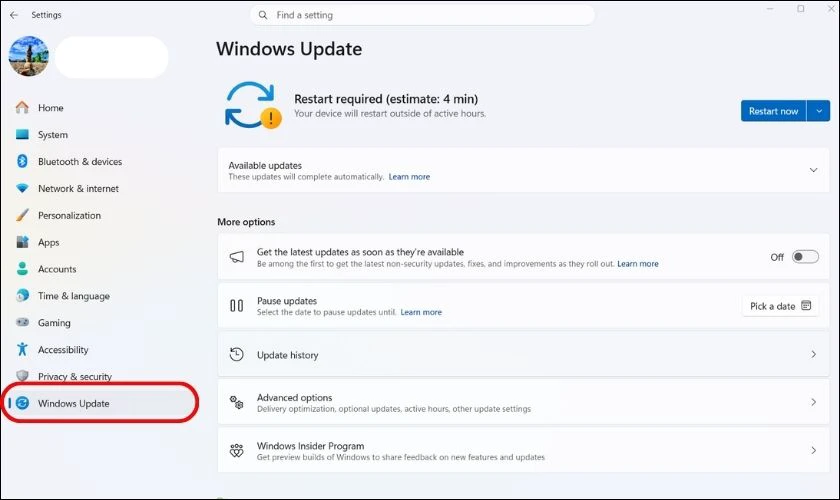The image size is (840, 500).
Task: Click Learn more for latest updates option
Action: [638, 264]
